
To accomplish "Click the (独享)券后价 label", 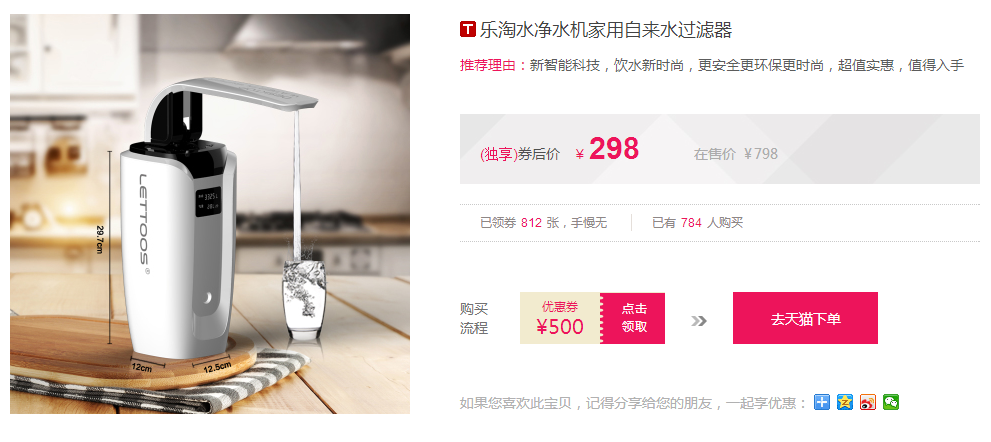I will 520,154.
